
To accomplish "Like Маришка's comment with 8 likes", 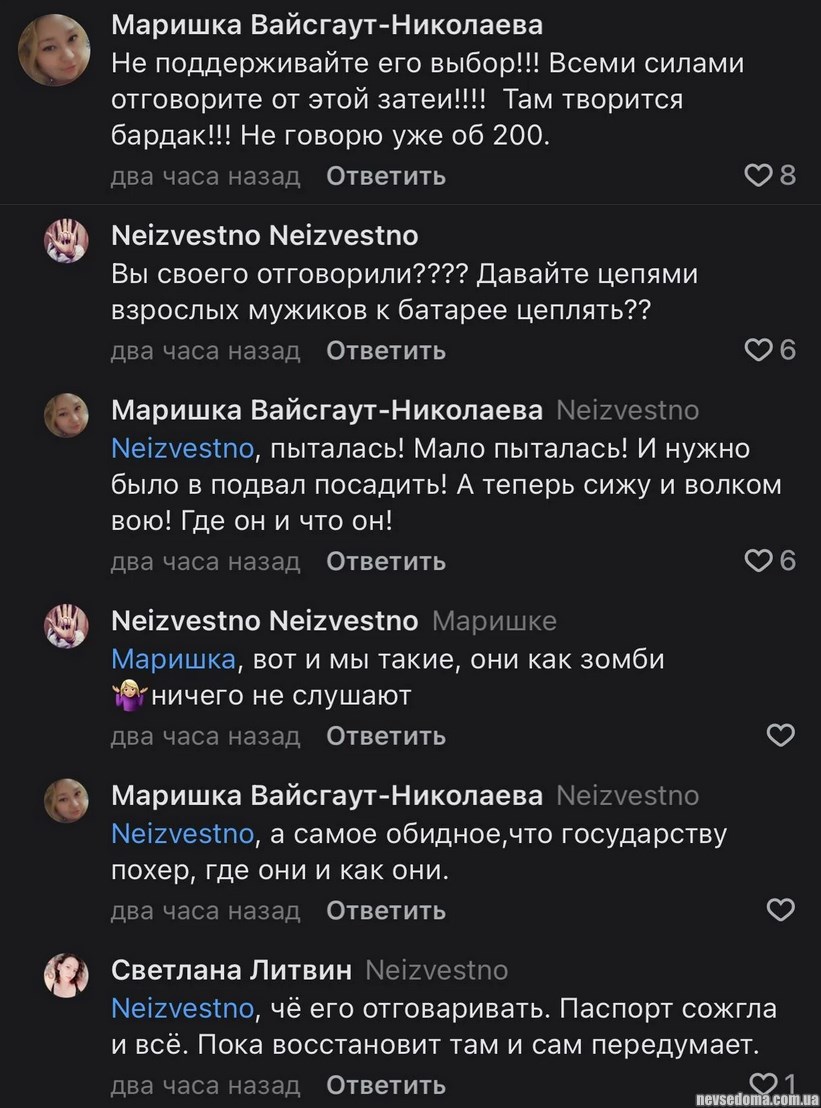I will pos(759,176).
